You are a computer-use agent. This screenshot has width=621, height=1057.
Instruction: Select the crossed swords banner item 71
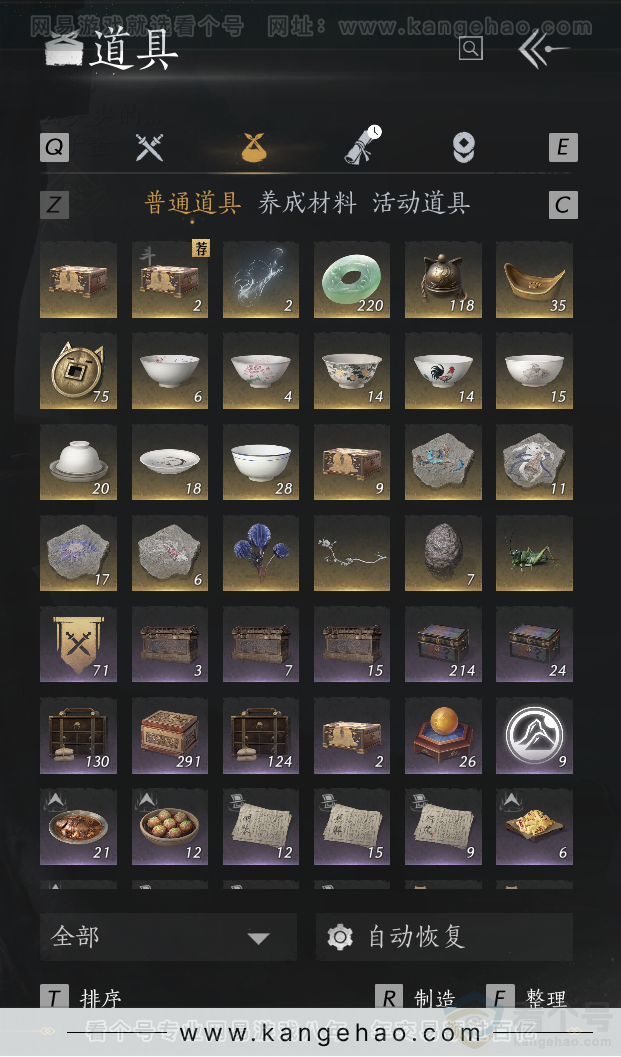coord(78,644)
